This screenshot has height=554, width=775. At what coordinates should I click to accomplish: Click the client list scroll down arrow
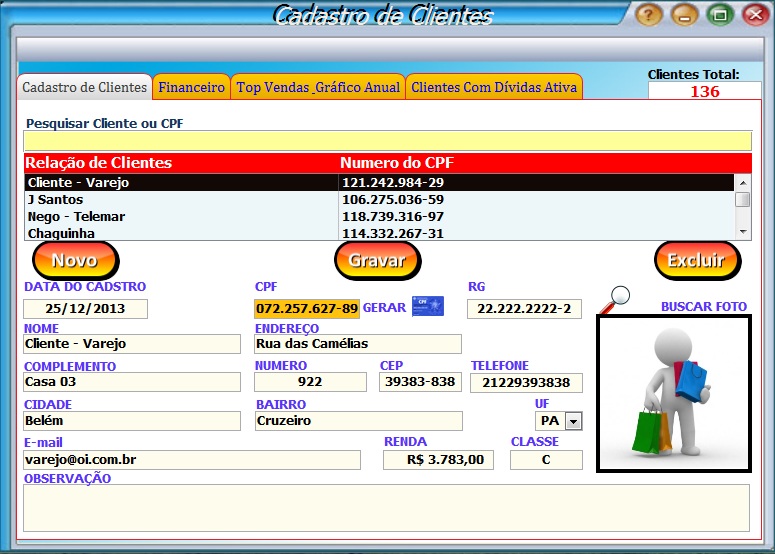point(743,232)
